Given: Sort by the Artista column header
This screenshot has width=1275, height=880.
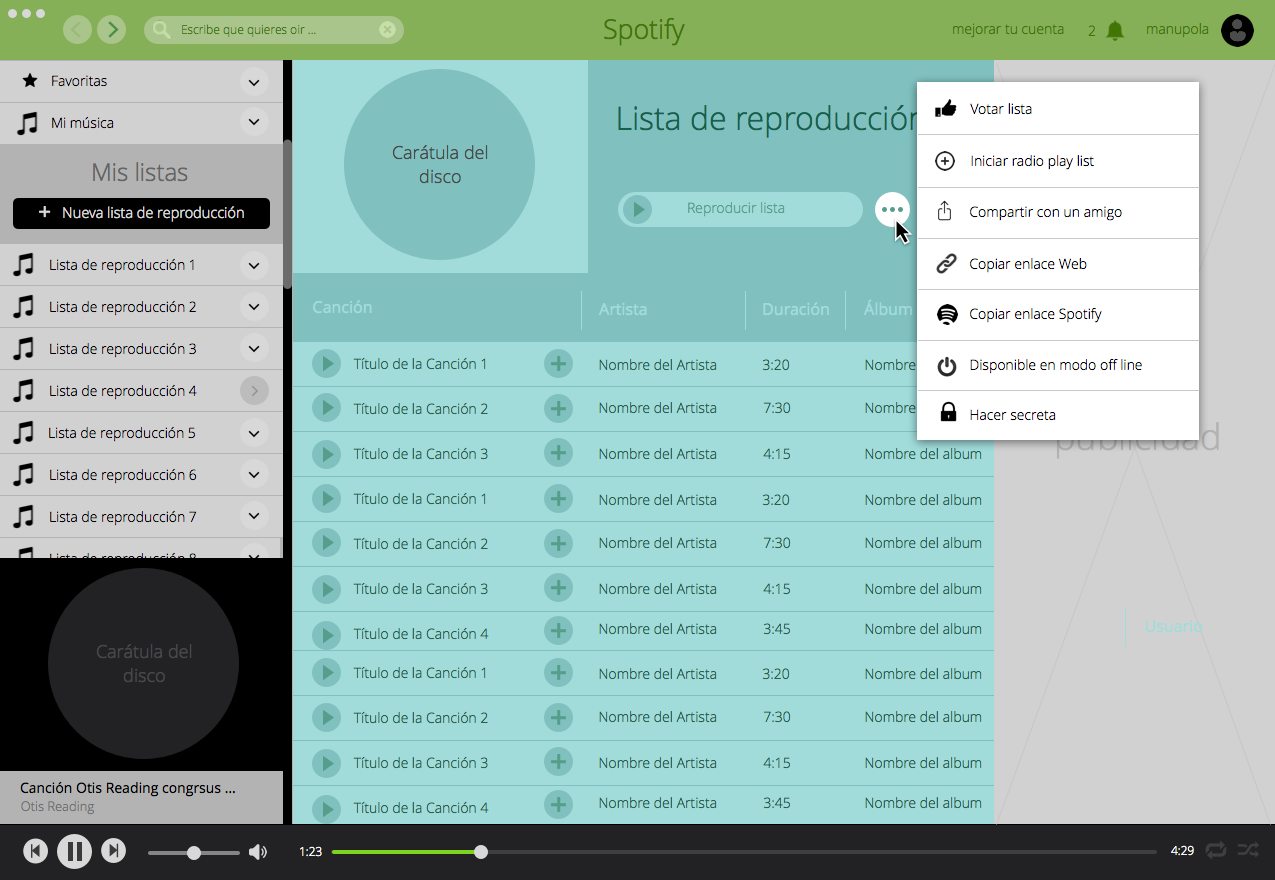Looking at the screenshot, I should tap(622, 309).
